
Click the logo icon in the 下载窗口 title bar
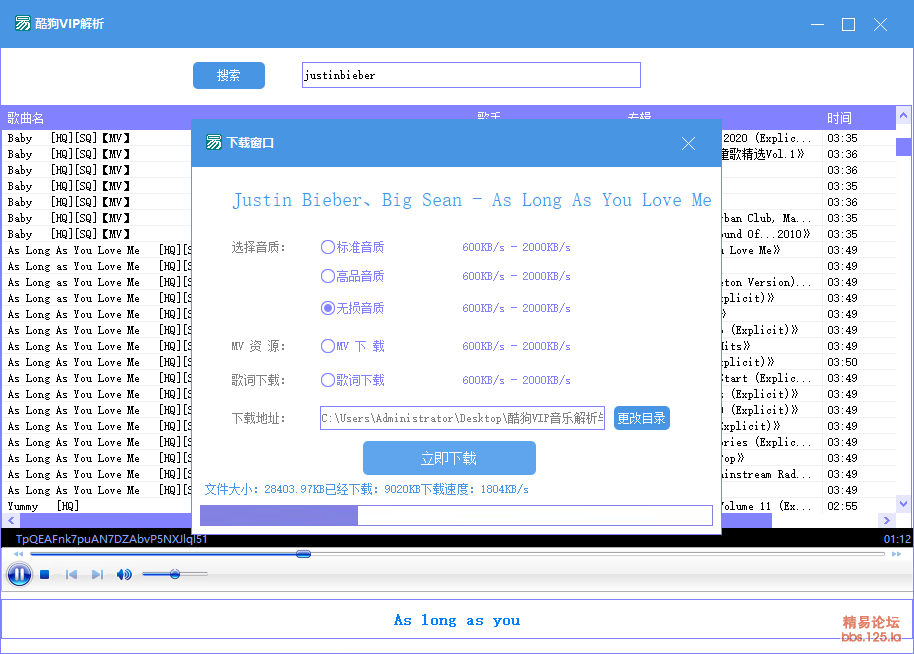tap(214, 142)
